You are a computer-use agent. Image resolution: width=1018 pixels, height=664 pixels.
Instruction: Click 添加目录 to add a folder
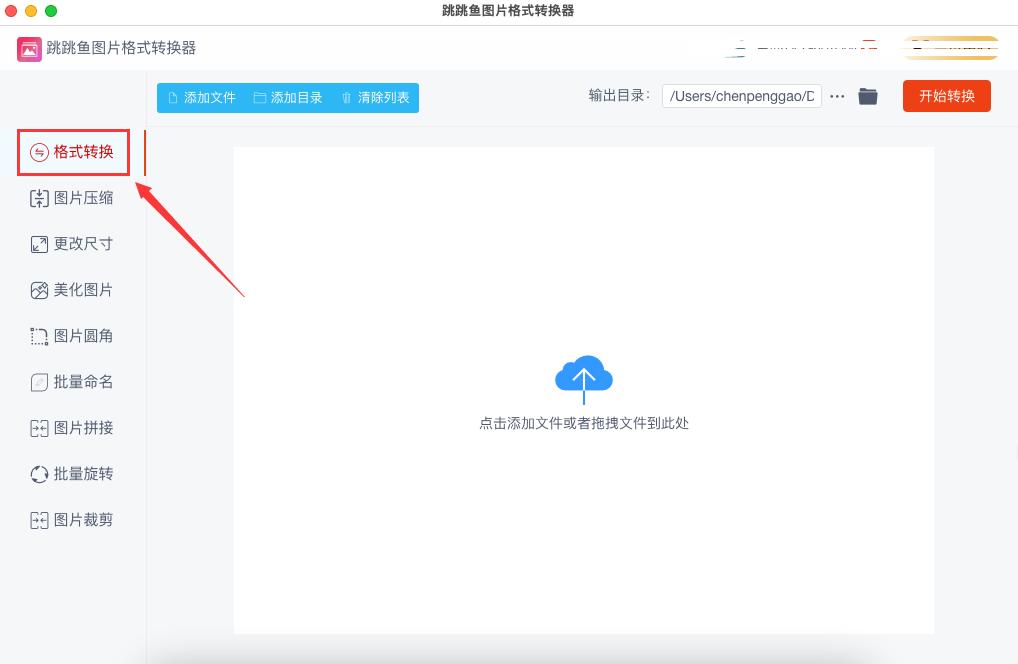(x=288, y=98)
